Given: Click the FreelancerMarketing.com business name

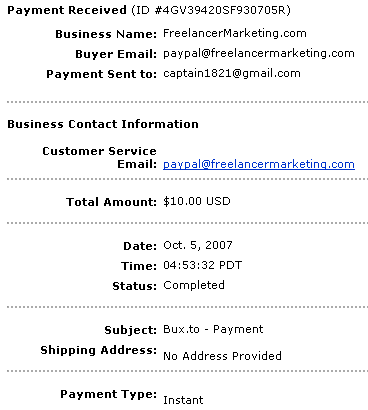Looking at the screenshot, I should point(235,33).
